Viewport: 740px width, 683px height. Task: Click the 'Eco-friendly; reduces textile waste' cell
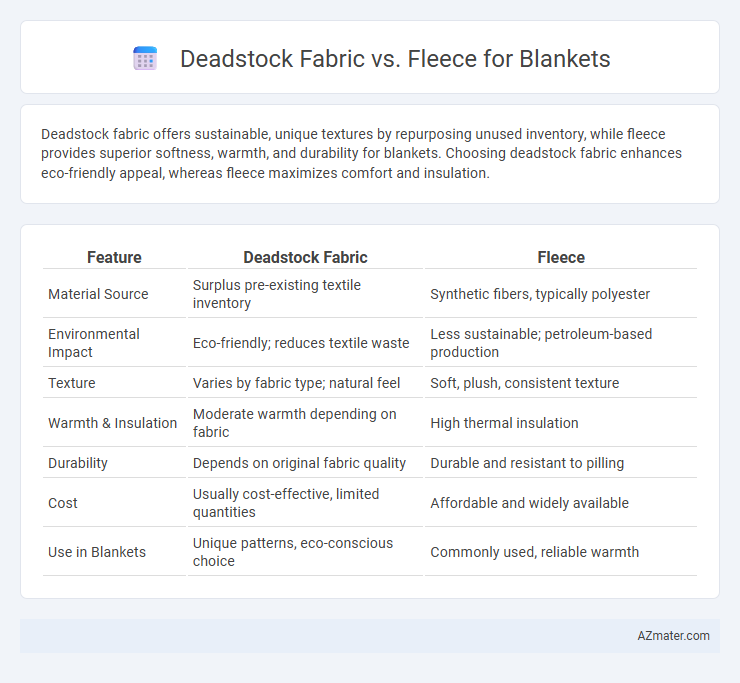pos(305,343)
